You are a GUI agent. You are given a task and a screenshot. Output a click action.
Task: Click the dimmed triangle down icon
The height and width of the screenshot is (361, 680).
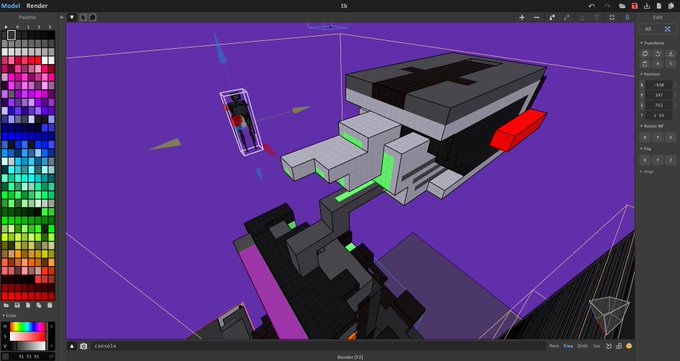(597, 17)
